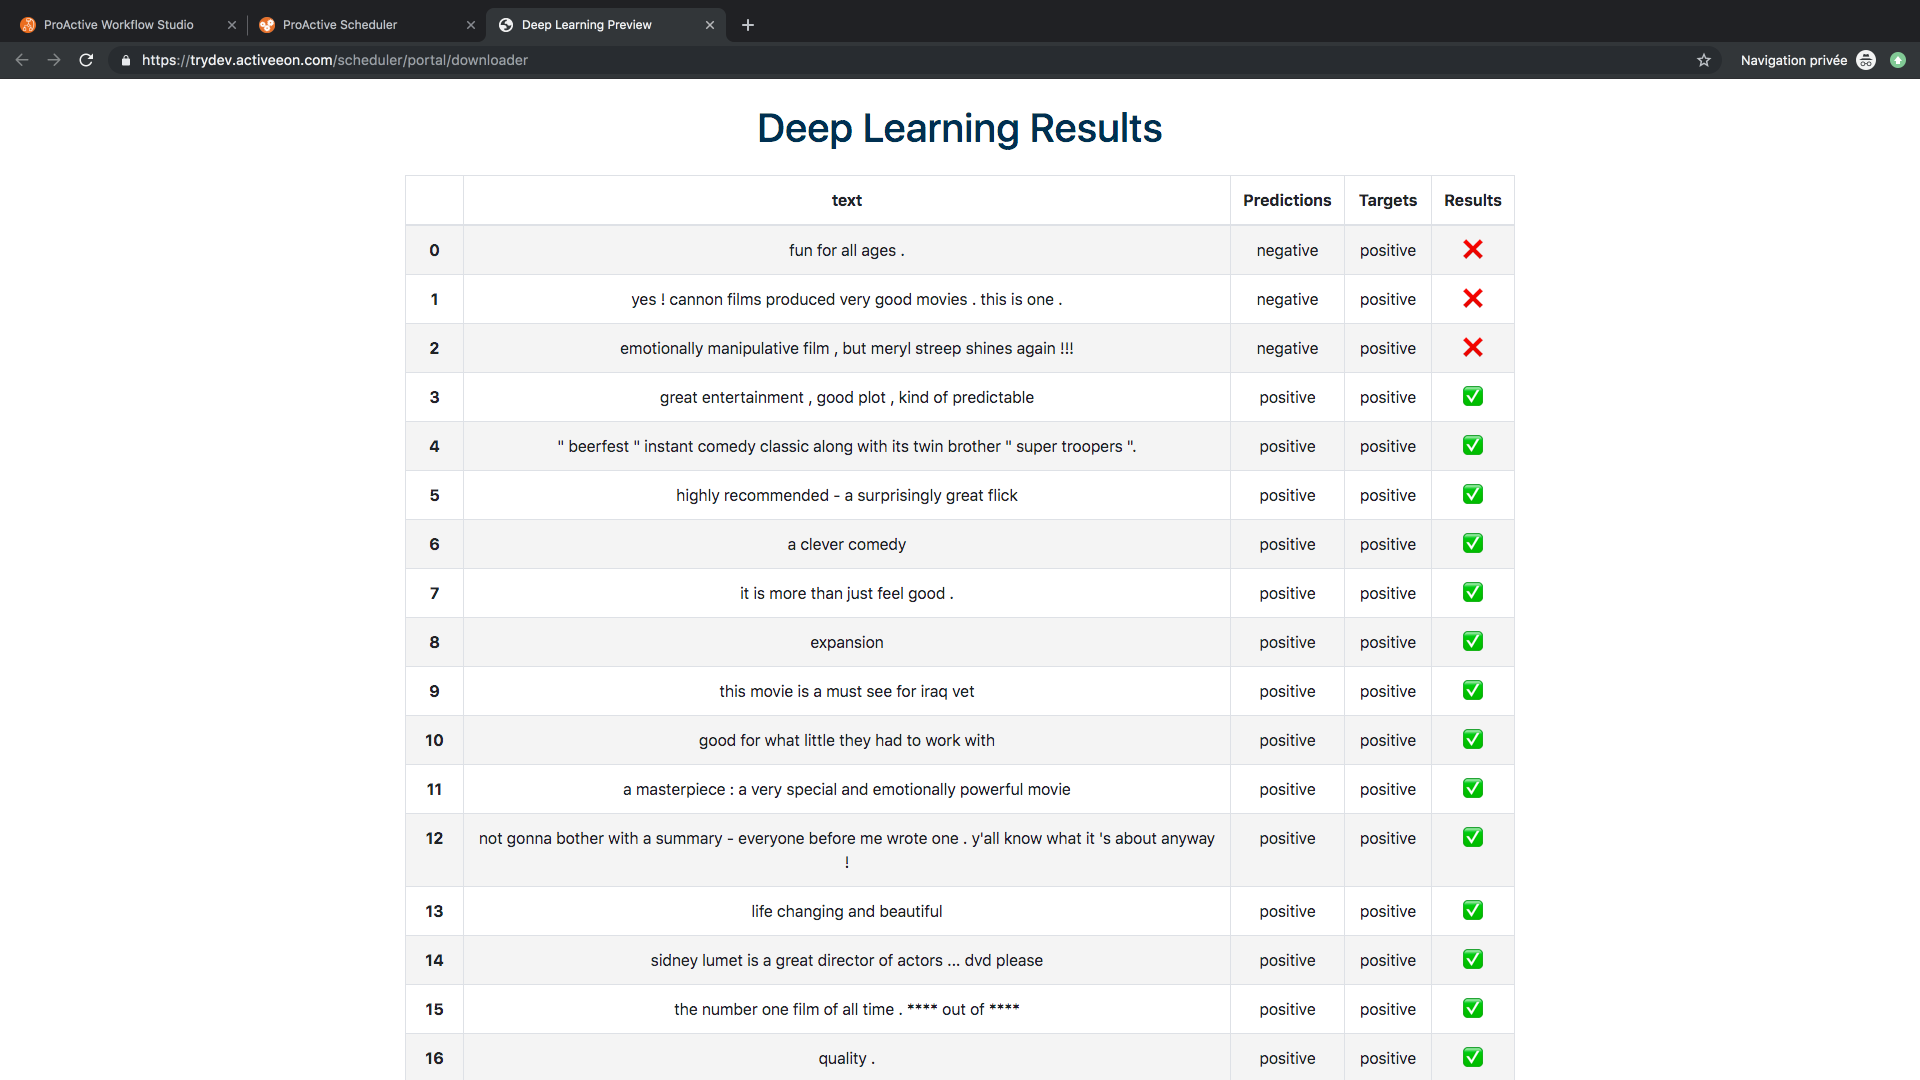Click the Deep Learning Results heading
The image size is (1920, 1080).
coord(959,128)
